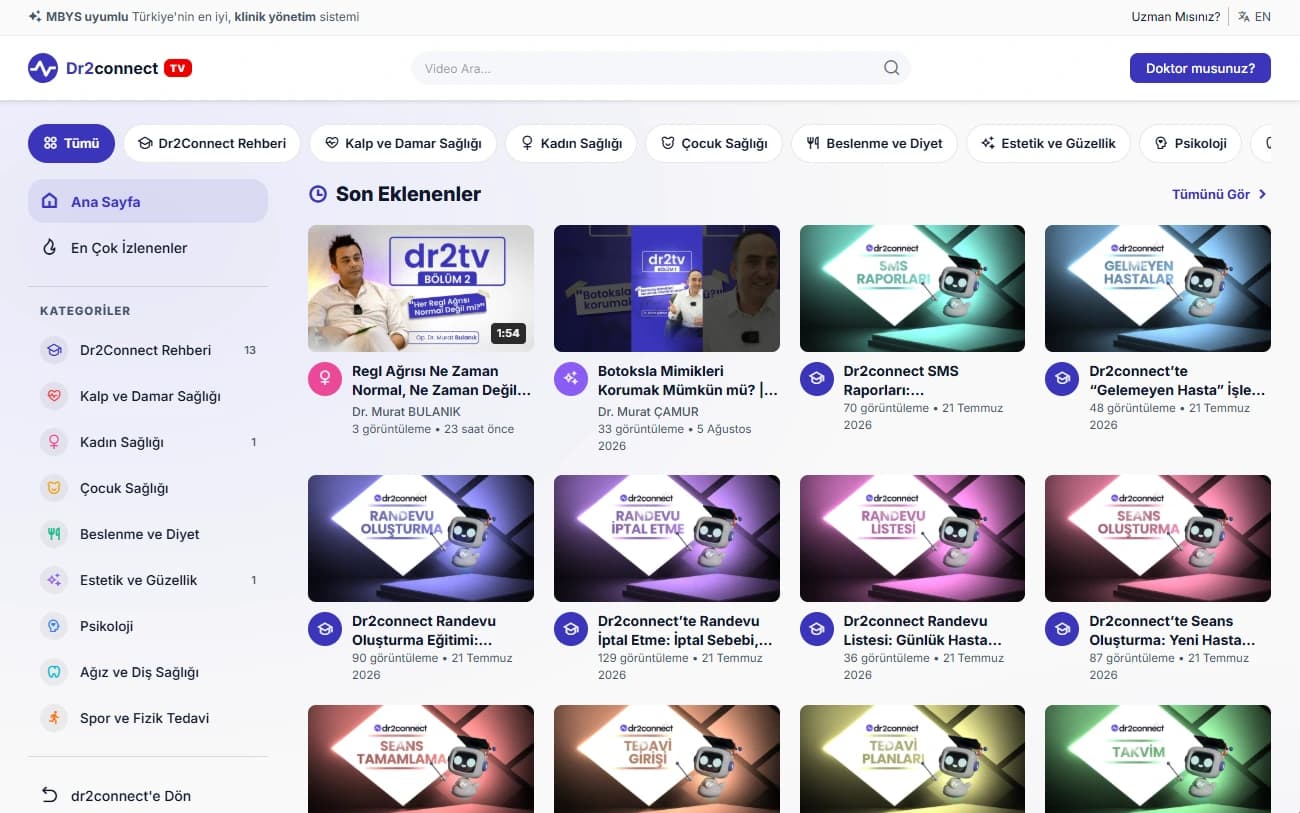Focus the Video Ara search field
1300x813 pixels.
[x=661, y=68]
